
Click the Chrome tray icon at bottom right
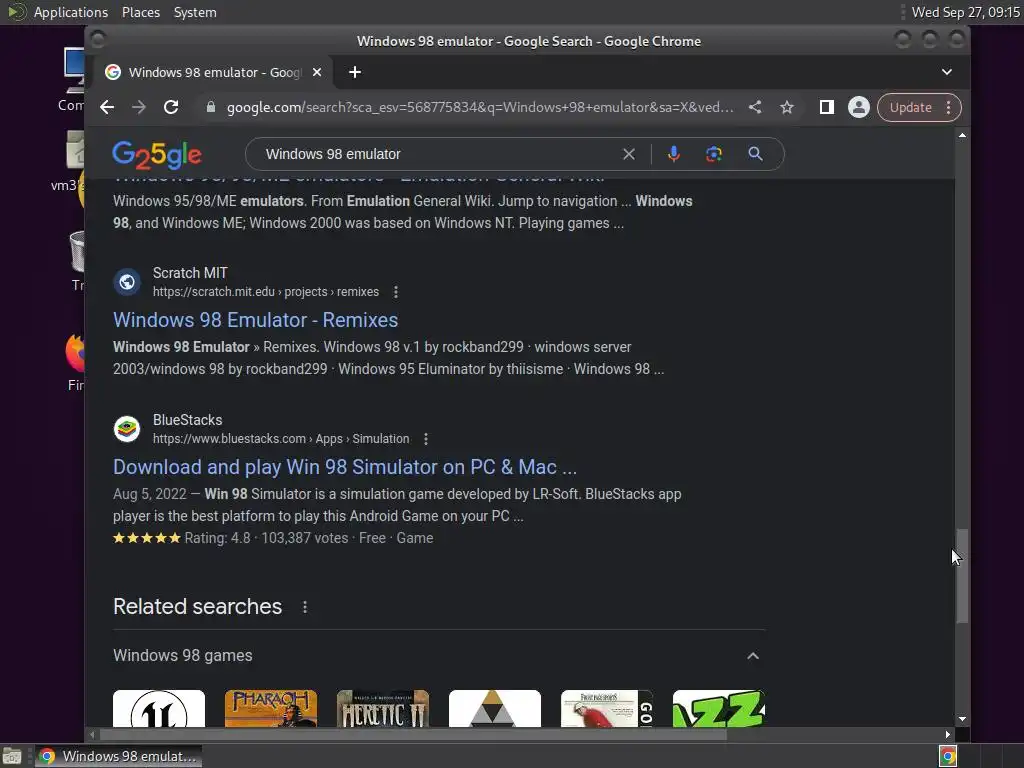pos(948,756)
